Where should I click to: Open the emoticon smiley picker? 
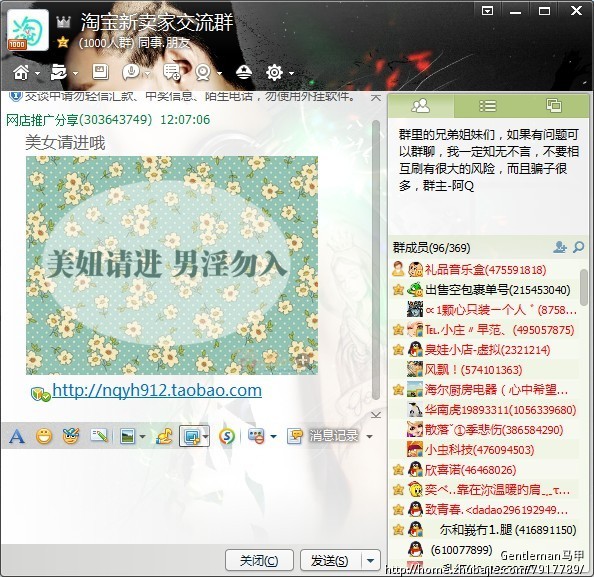[44, 436]
